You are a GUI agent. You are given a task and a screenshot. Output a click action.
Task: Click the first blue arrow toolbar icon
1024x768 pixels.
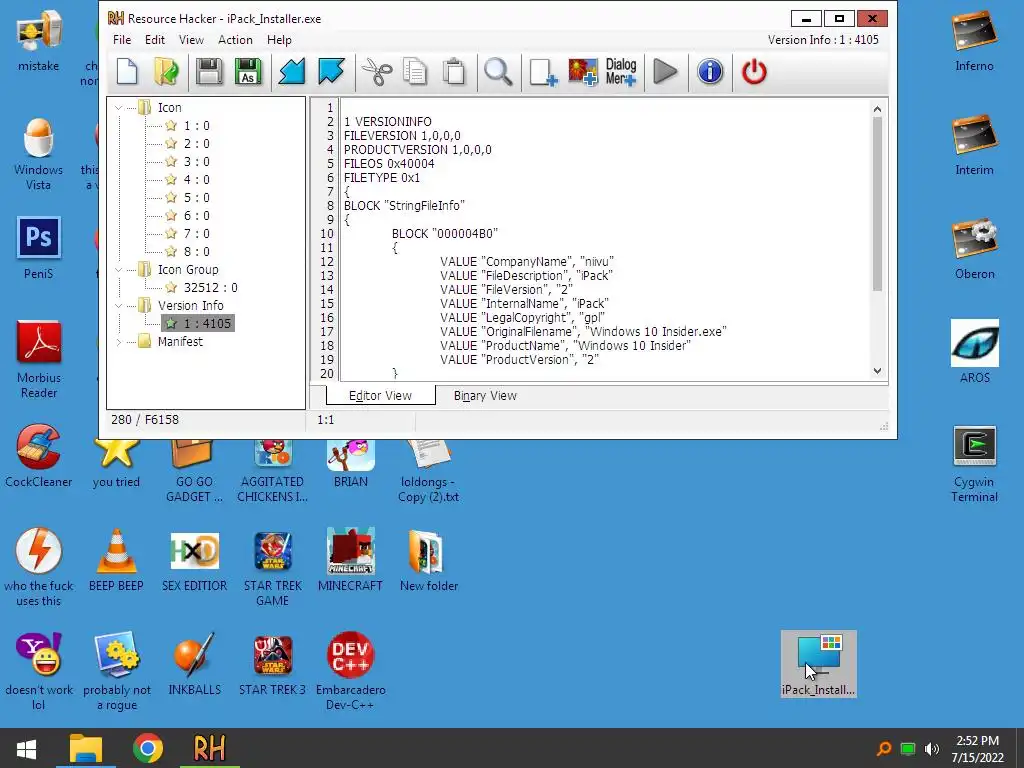point(291,72)
